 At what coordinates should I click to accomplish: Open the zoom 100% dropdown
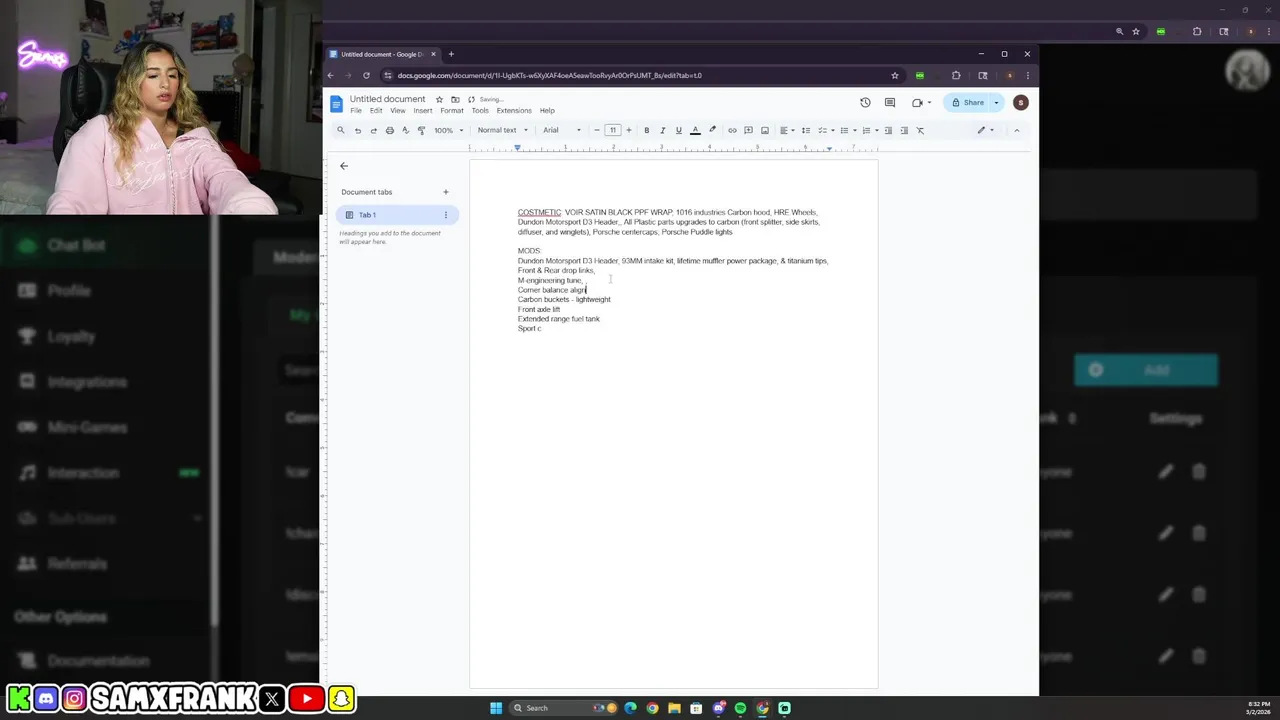point(449,130)
